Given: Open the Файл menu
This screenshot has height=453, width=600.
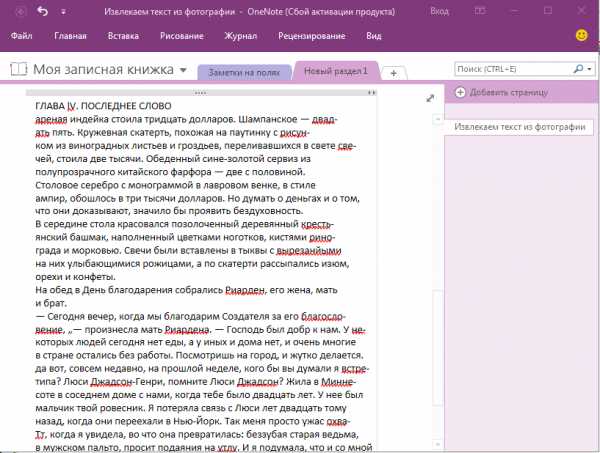Looking at the screenshot, I should 23,35.
